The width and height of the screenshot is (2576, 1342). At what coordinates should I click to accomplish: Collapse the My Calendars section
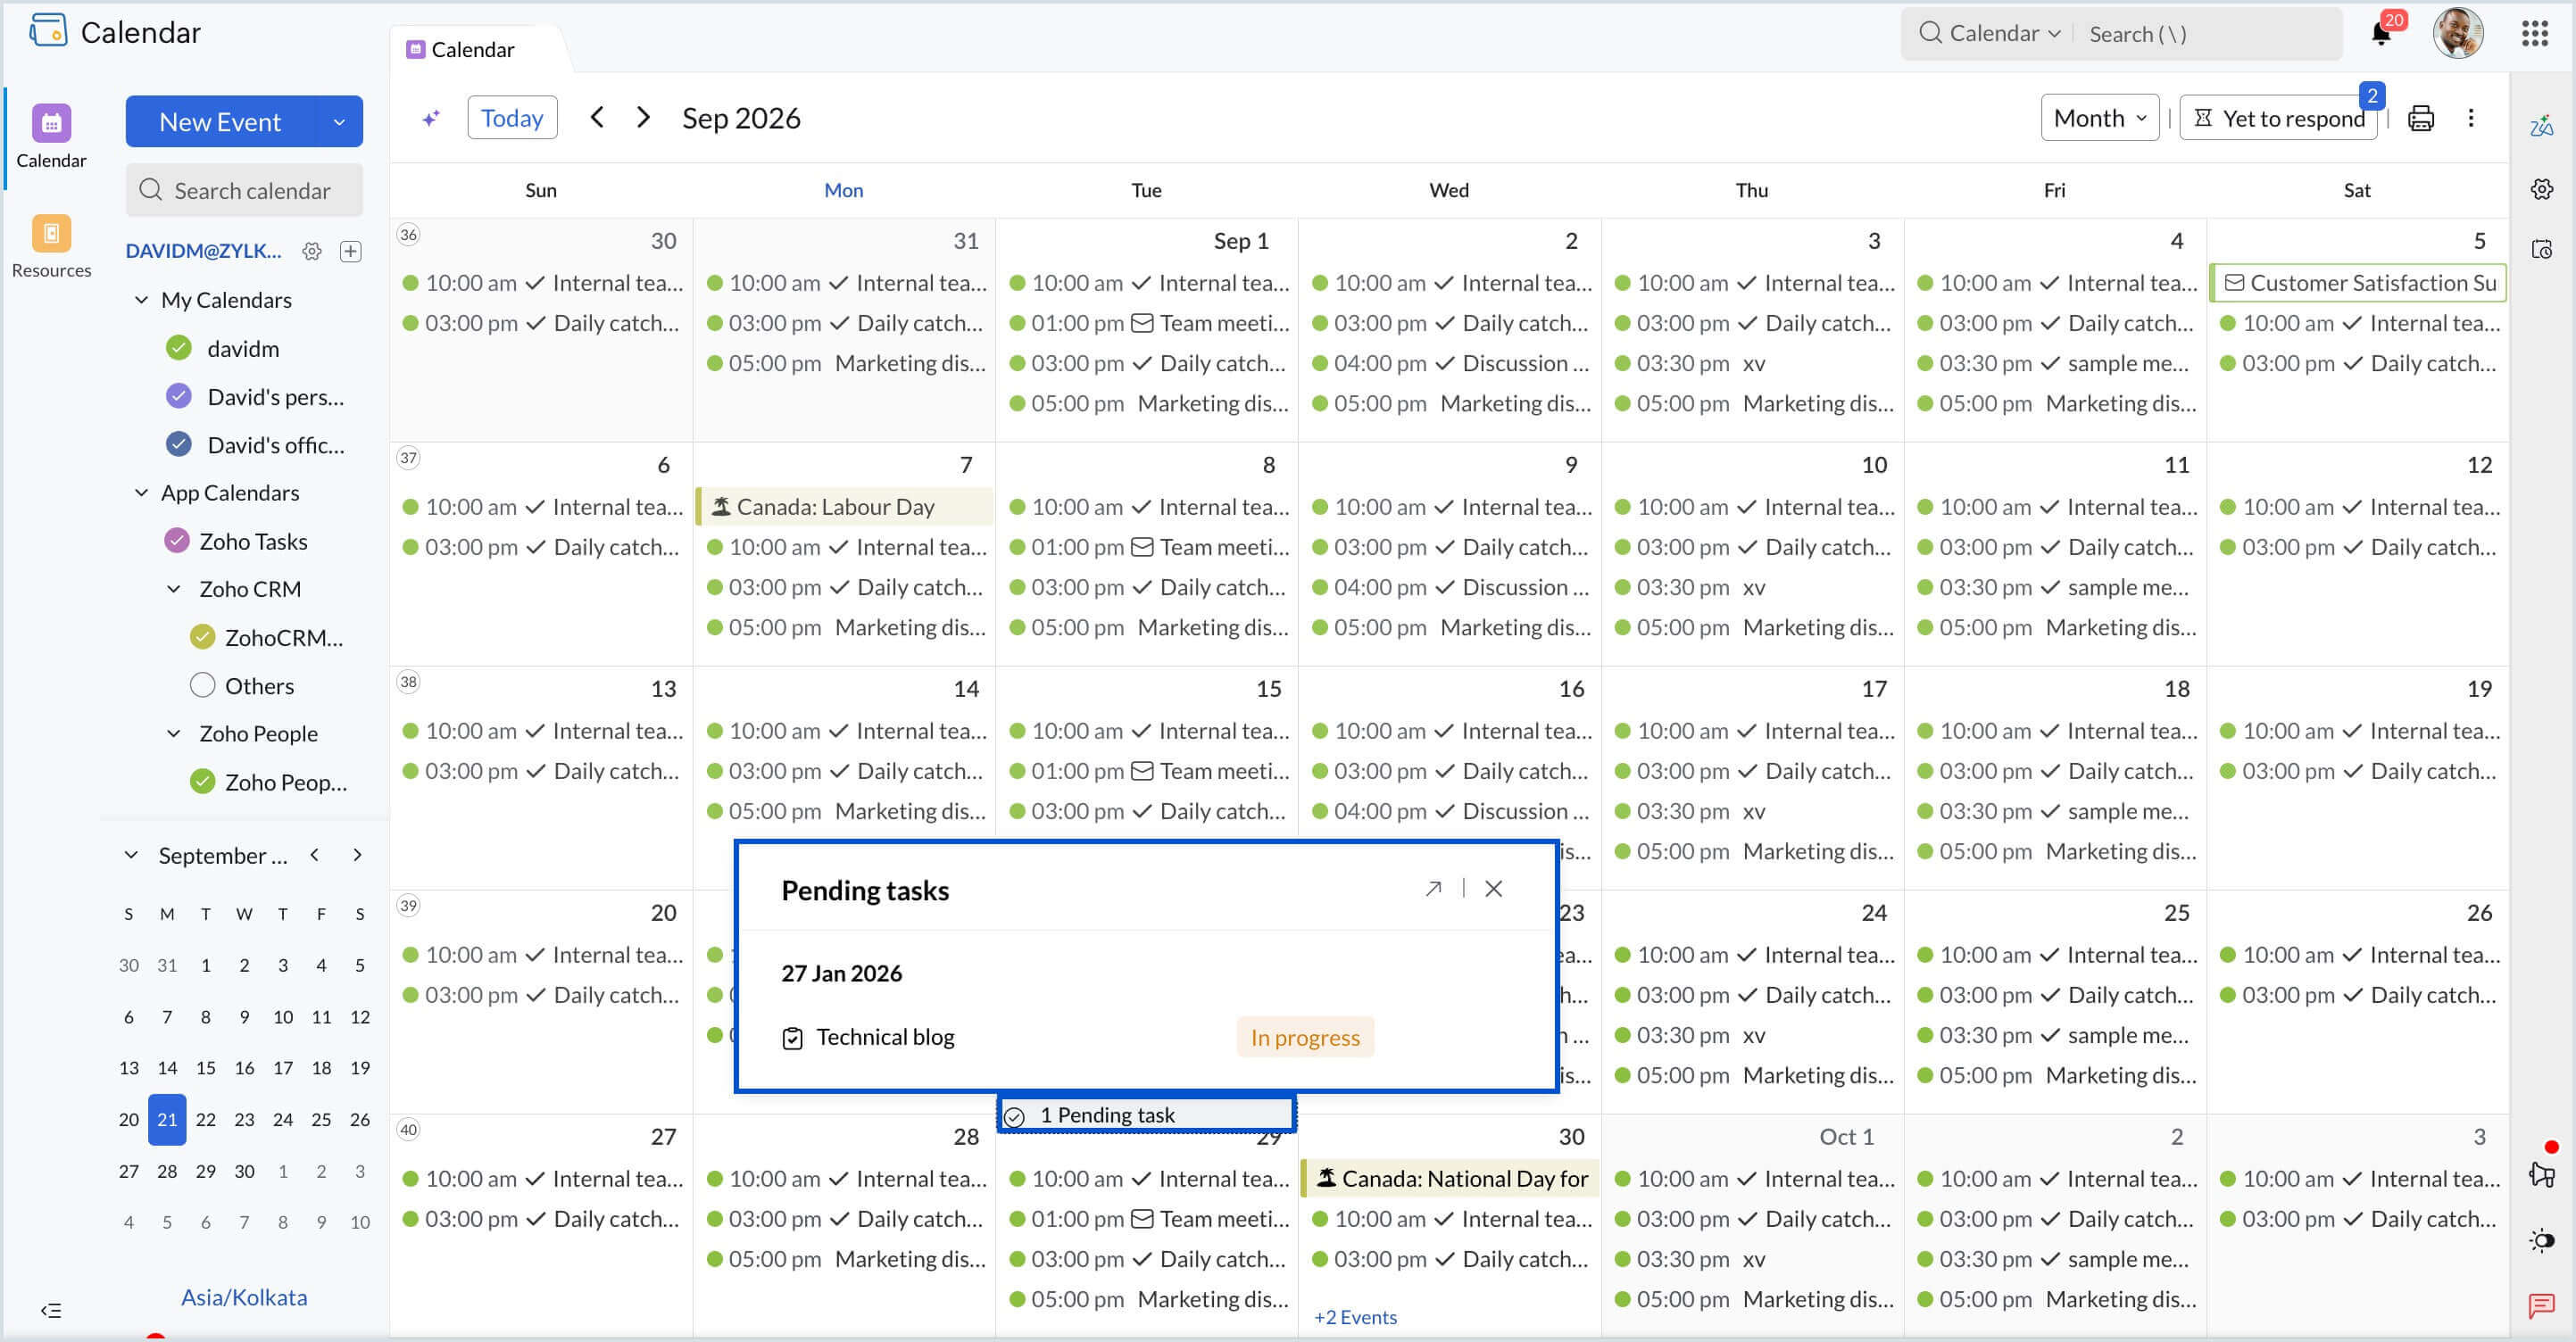[x=141, y=300]
